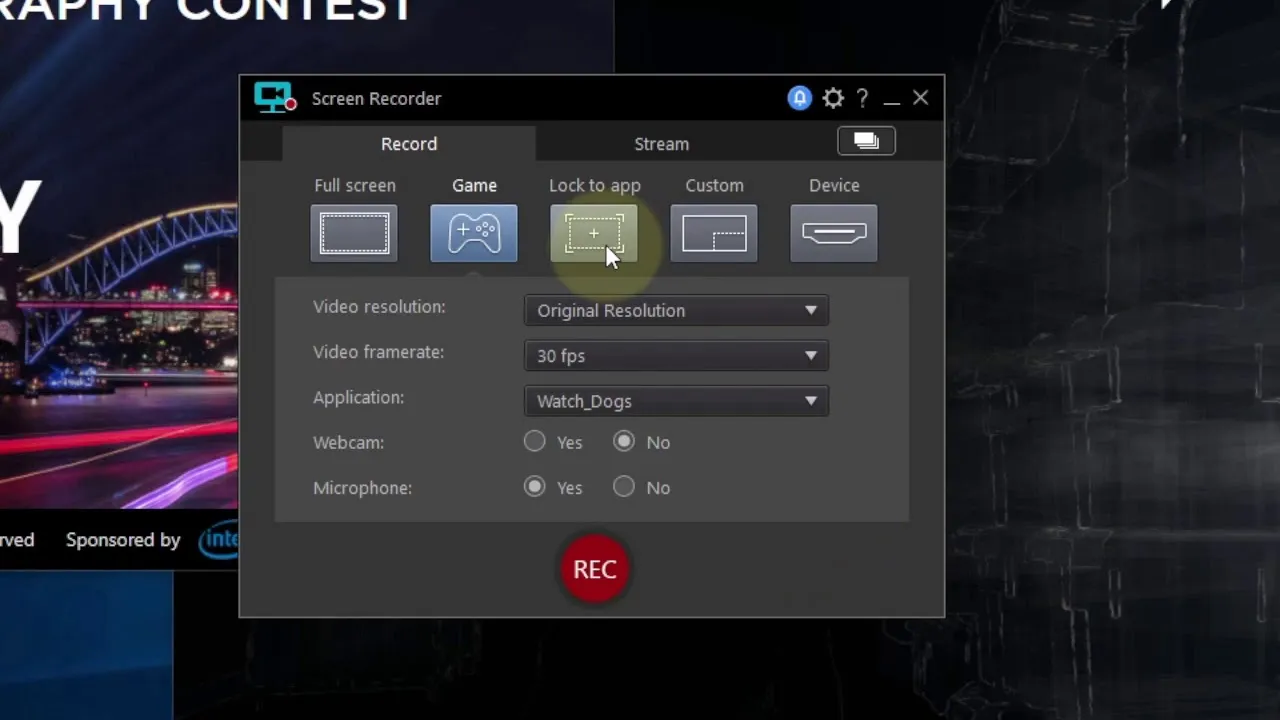
Task: Click the Device mode label
Action: tap(834, 185)
